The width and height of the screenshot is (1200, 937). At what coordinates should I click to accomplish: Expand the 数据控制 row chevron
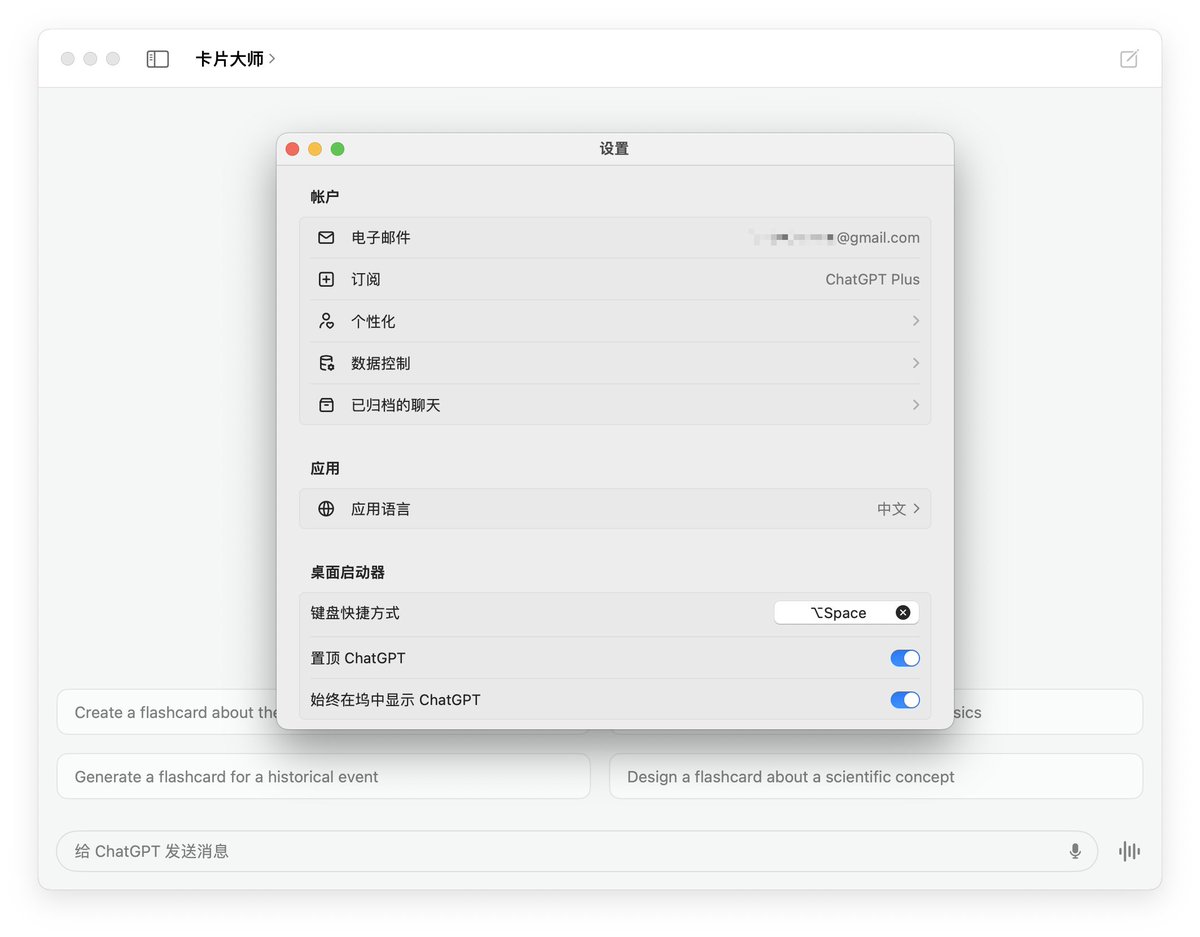pyautogui.click(x=915, y=363)
